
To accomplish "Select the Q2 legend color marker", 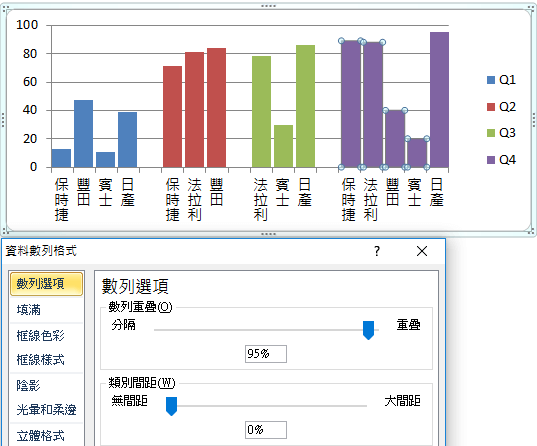I will (491, 107).
